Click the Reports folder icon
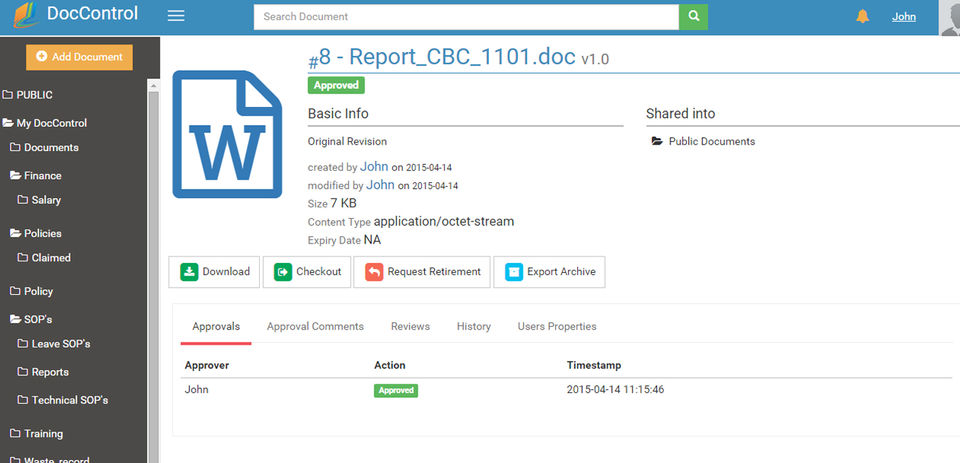This screenshot has height=463, width=960. pos(23,372)
